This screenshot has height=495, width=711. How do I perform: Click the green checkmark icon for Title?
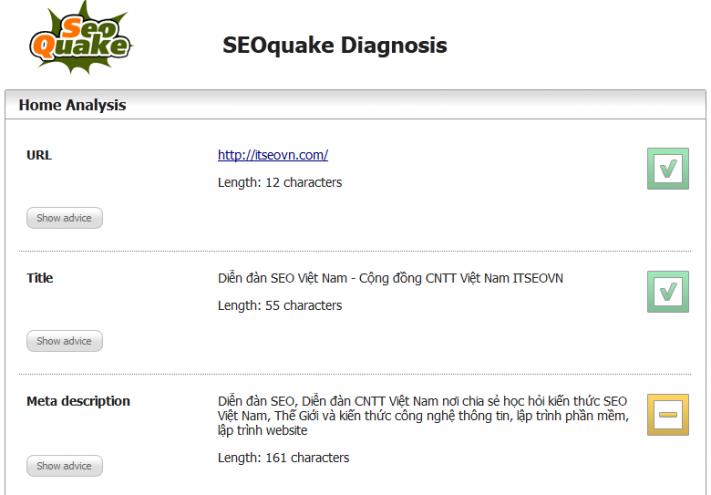[x=667, y=291]
